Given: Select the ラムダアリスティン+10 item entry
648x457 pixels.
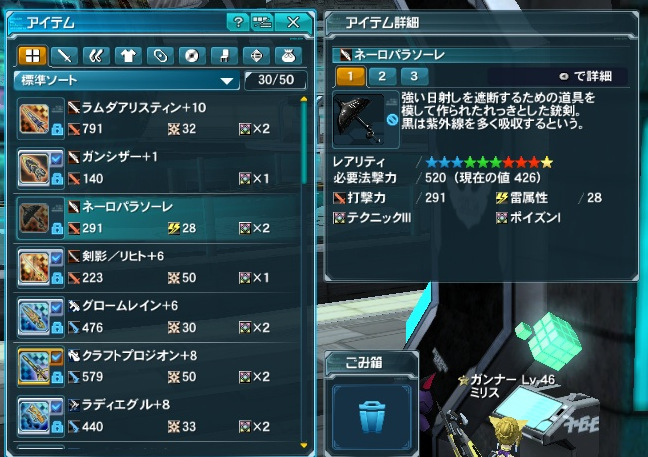Looking at the screenshot, I should coord(157,119).
